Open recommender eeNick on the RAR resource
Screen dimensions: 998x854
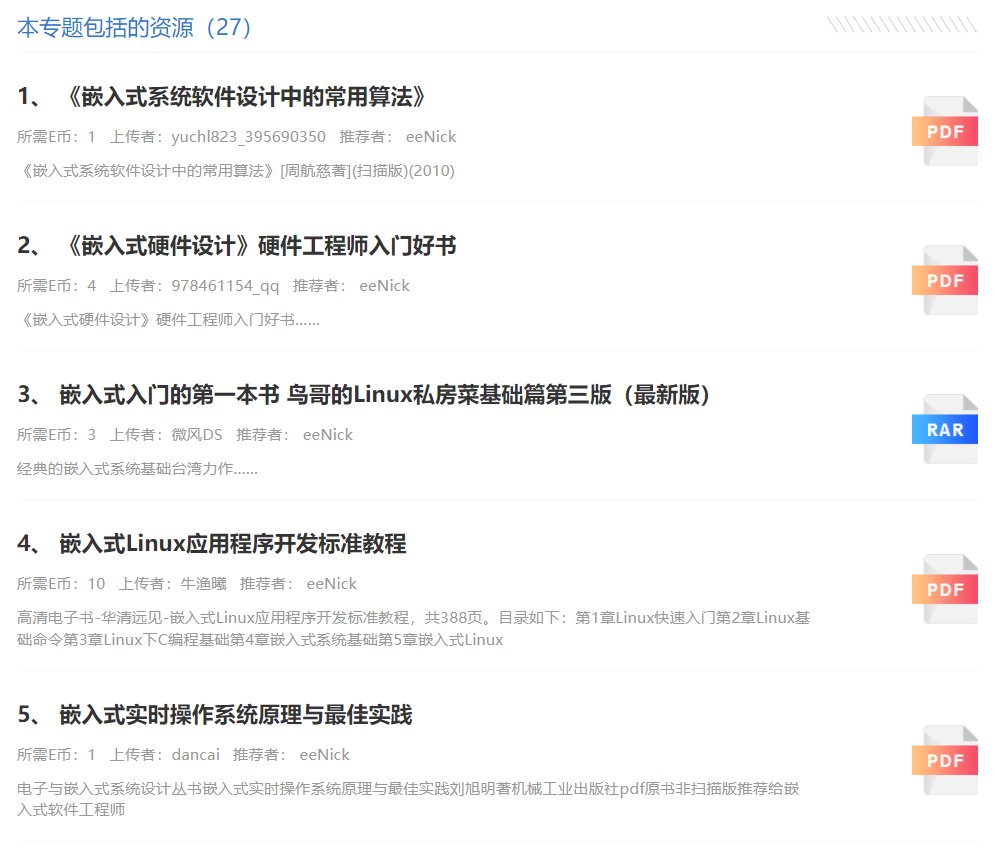click(327, 434)
